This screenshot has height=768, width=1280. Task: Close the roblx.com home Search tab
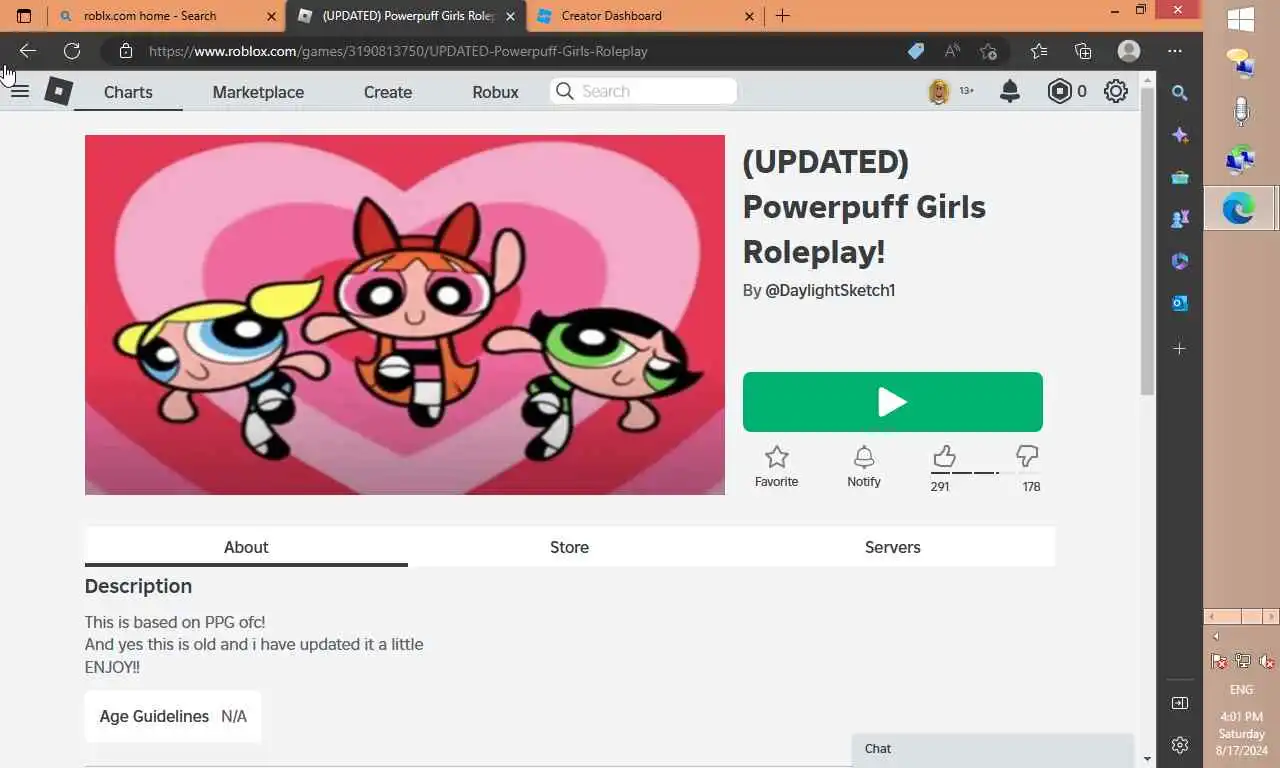point(272,16)
